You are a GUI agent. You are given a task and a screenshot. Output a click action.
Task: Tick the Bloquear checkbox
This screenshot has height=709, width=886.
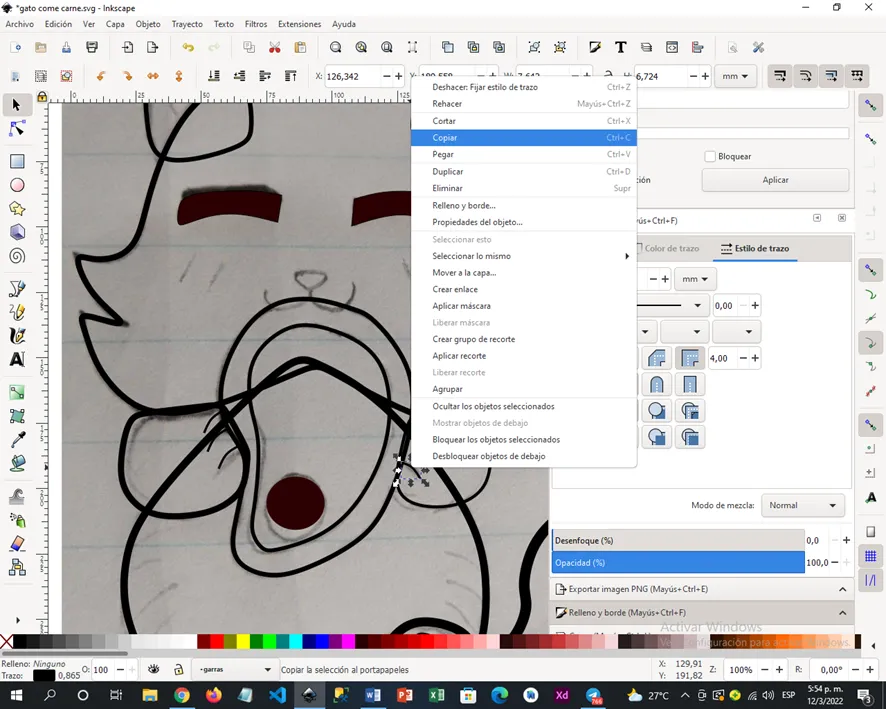point(710,156)
